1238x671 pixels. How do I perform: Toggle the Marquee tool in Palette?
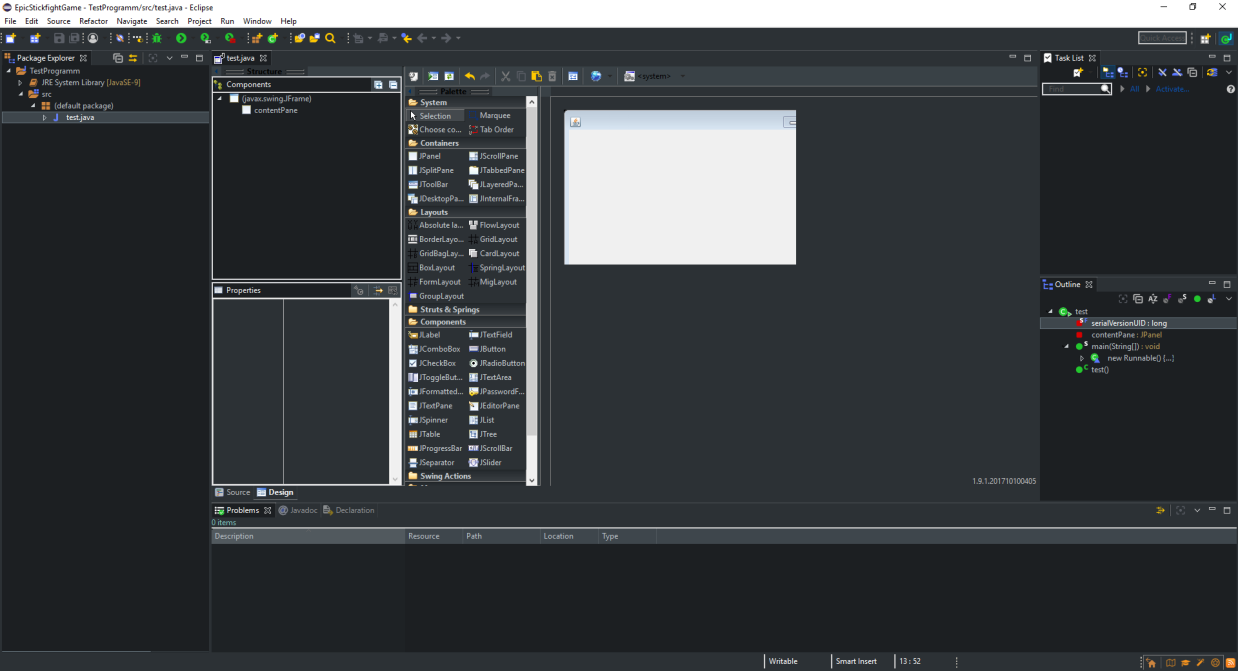tap(495, 116)
